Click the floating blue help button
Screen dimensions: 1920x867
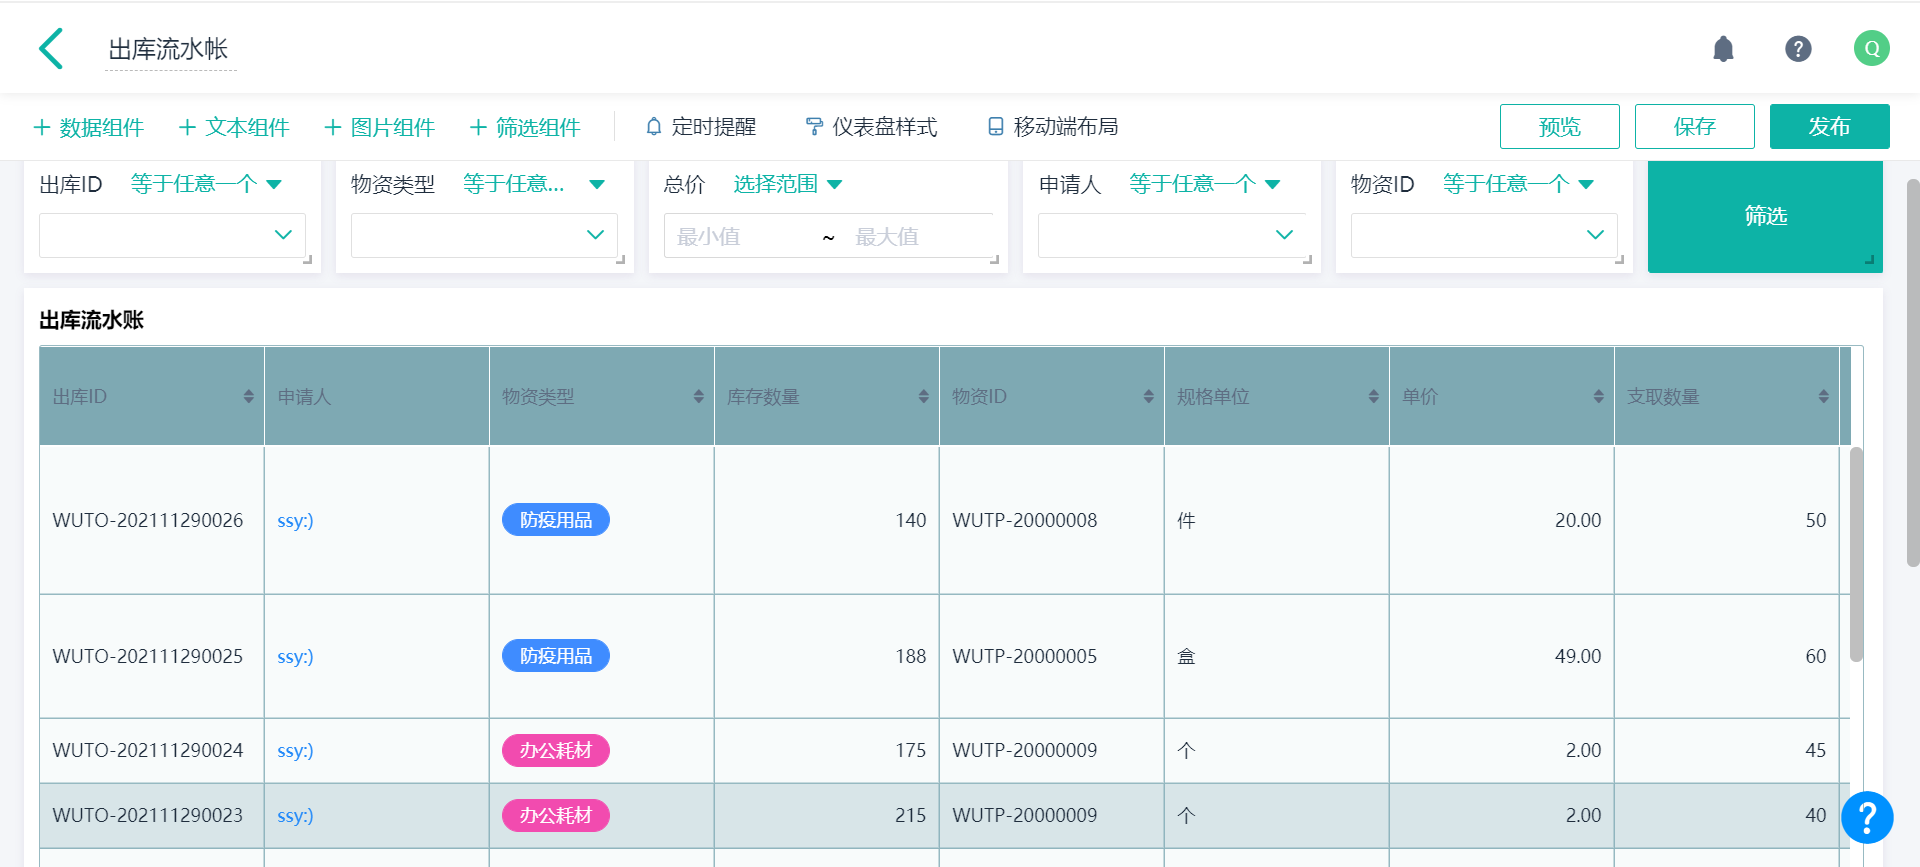1866,817
